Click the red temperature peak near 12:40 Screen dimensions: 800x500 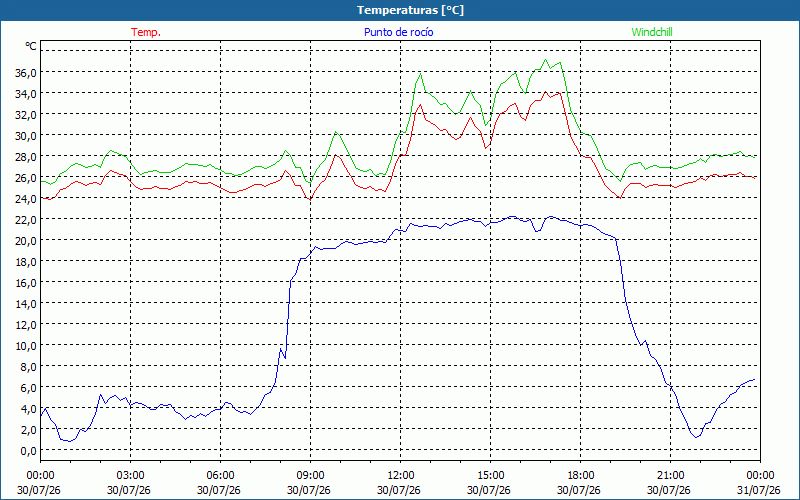(x=420, y=105)
